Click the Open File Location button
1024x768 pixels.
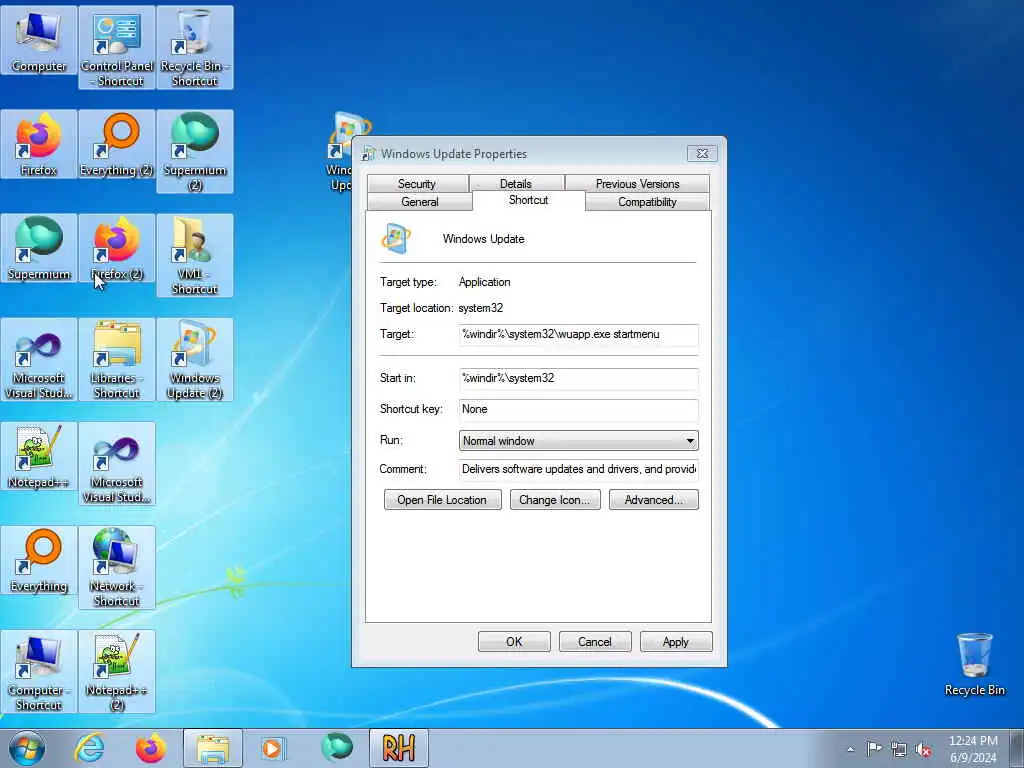tap(442, 500)
